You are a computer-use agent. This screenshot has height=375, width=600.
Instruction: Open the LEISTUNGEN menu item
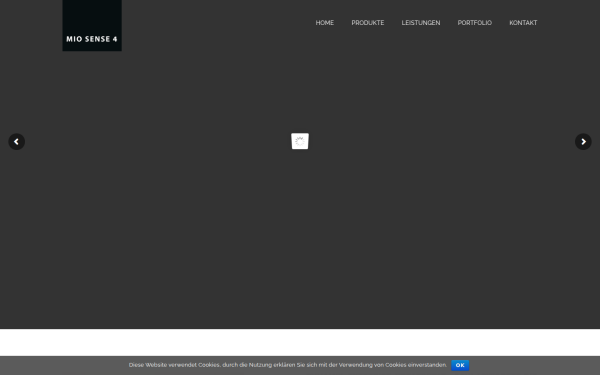click(x=421, y=23)
